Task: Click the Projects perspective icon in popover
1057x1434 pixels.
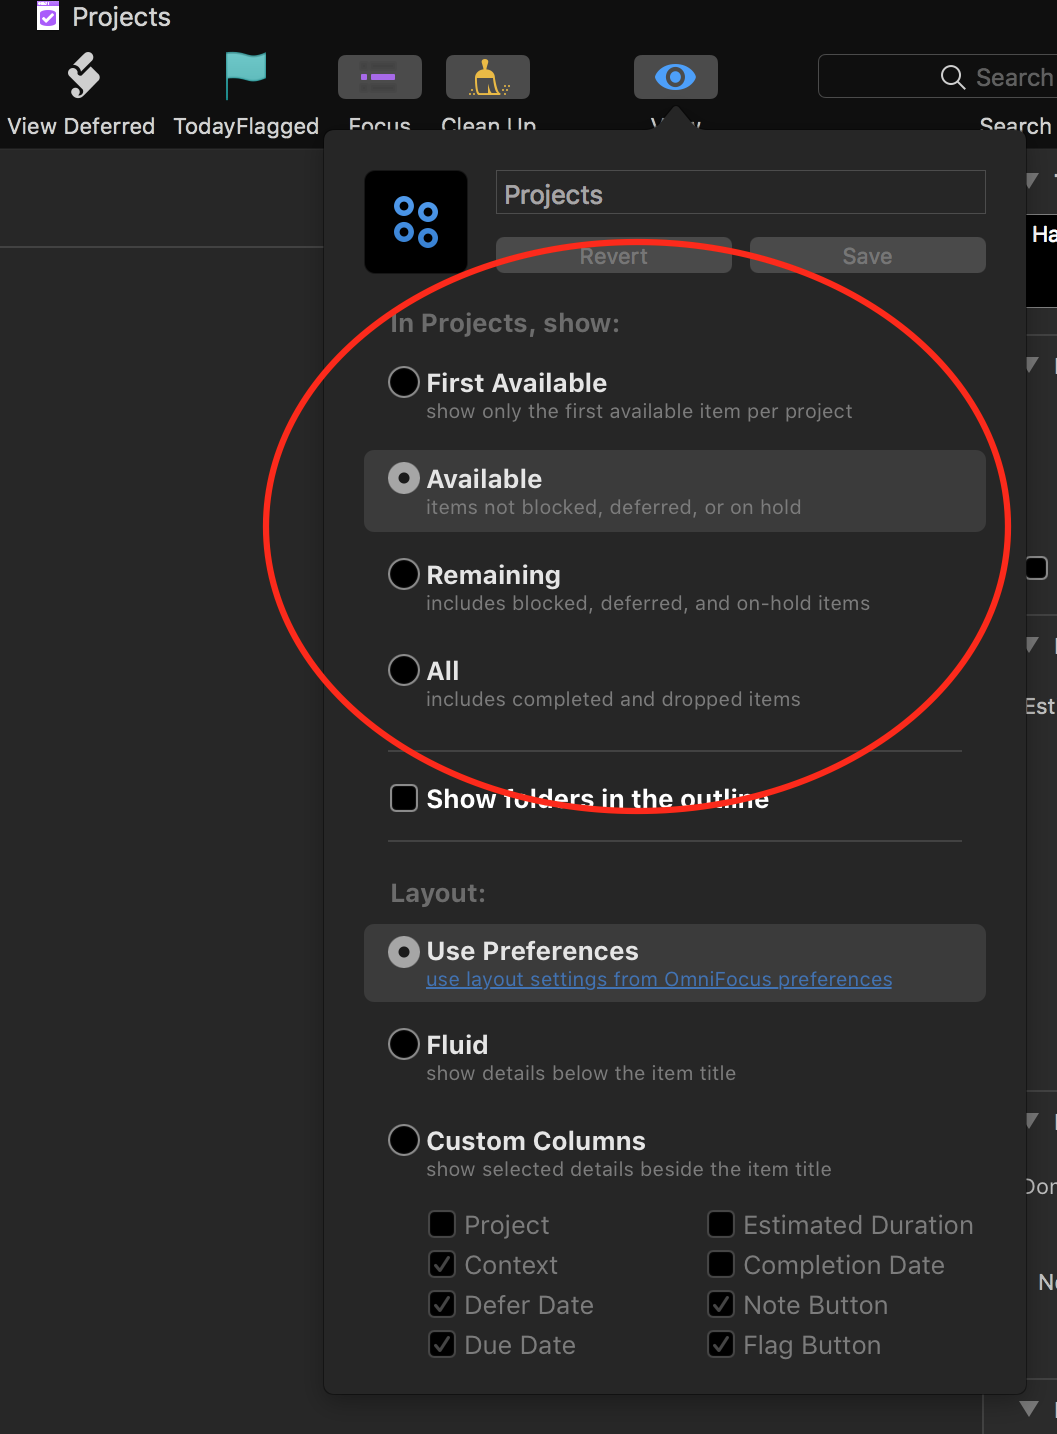Action: (416, 221)
